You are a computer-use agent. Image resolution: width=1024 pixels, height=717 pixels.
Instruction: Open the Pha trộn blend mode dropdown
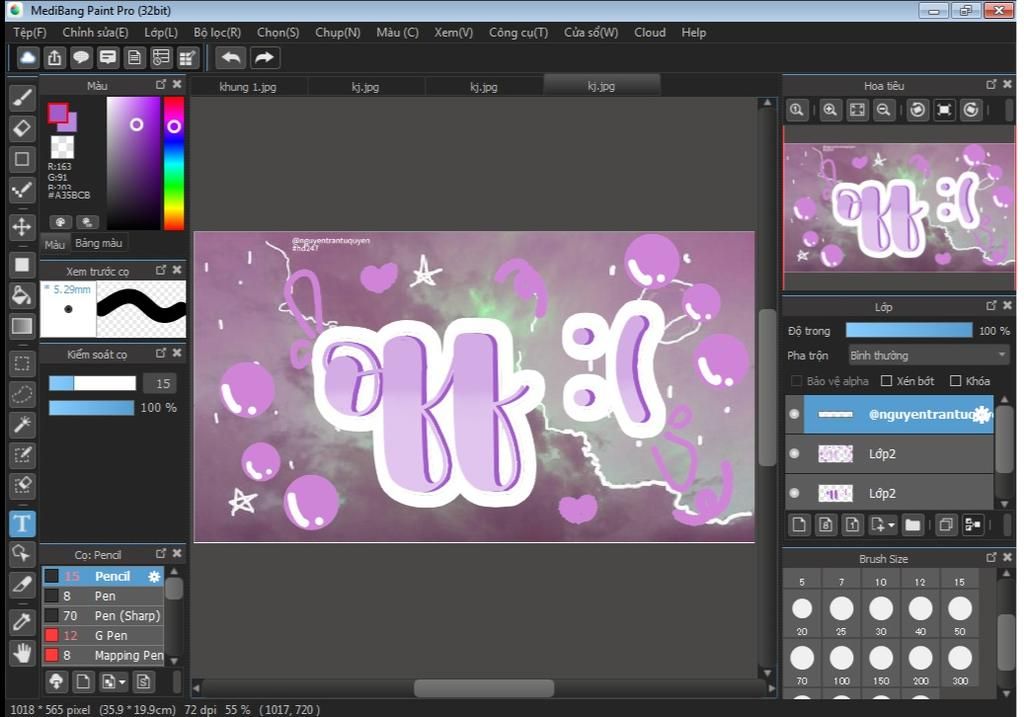(928, 355)
